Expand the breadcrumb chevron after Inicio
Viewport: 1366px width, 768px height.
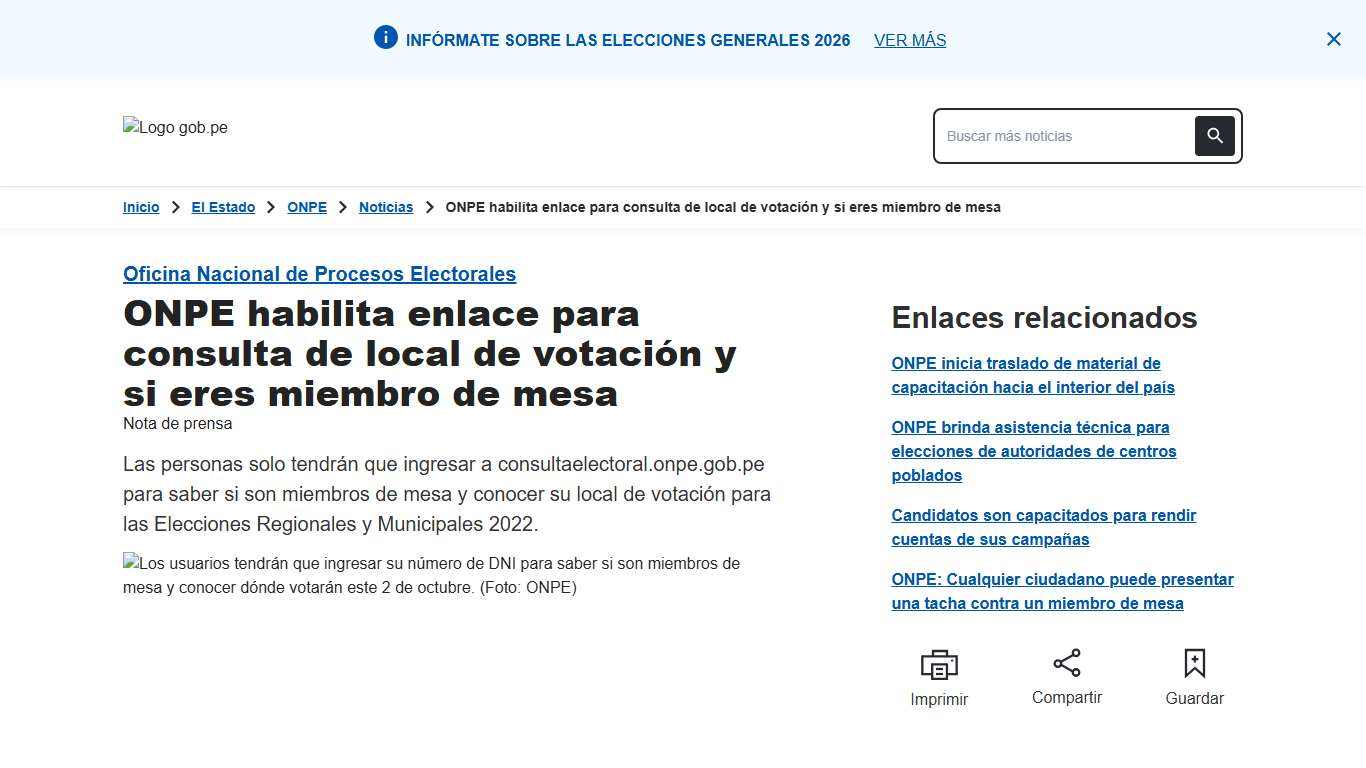point(175,207)
